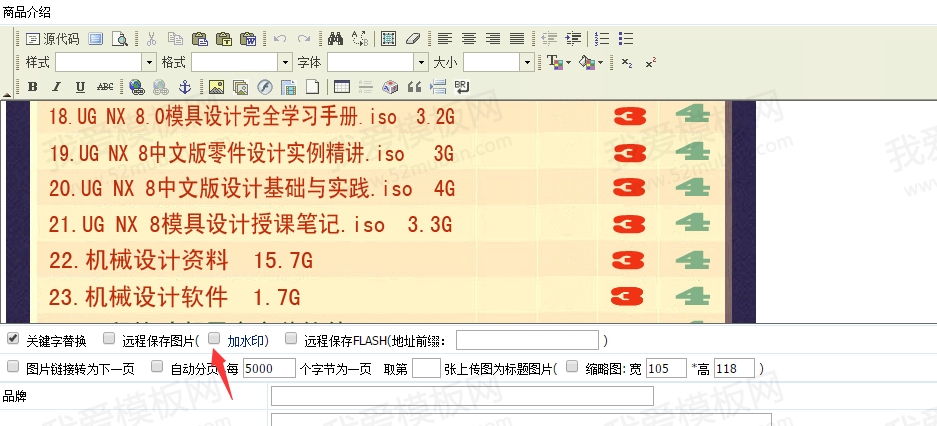Click the stacked multiple images upload icon
This screenshot has width=937, height=426.
240,87
